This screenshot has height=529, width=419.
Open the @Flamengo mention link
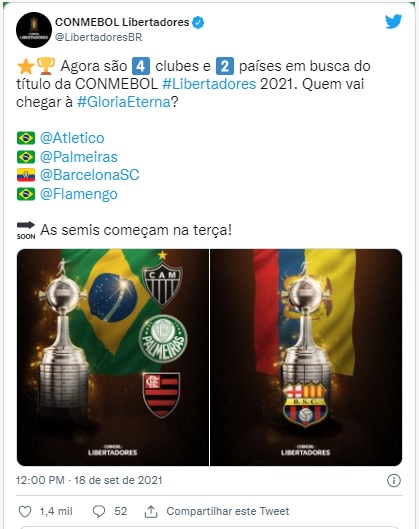[79, 194]
